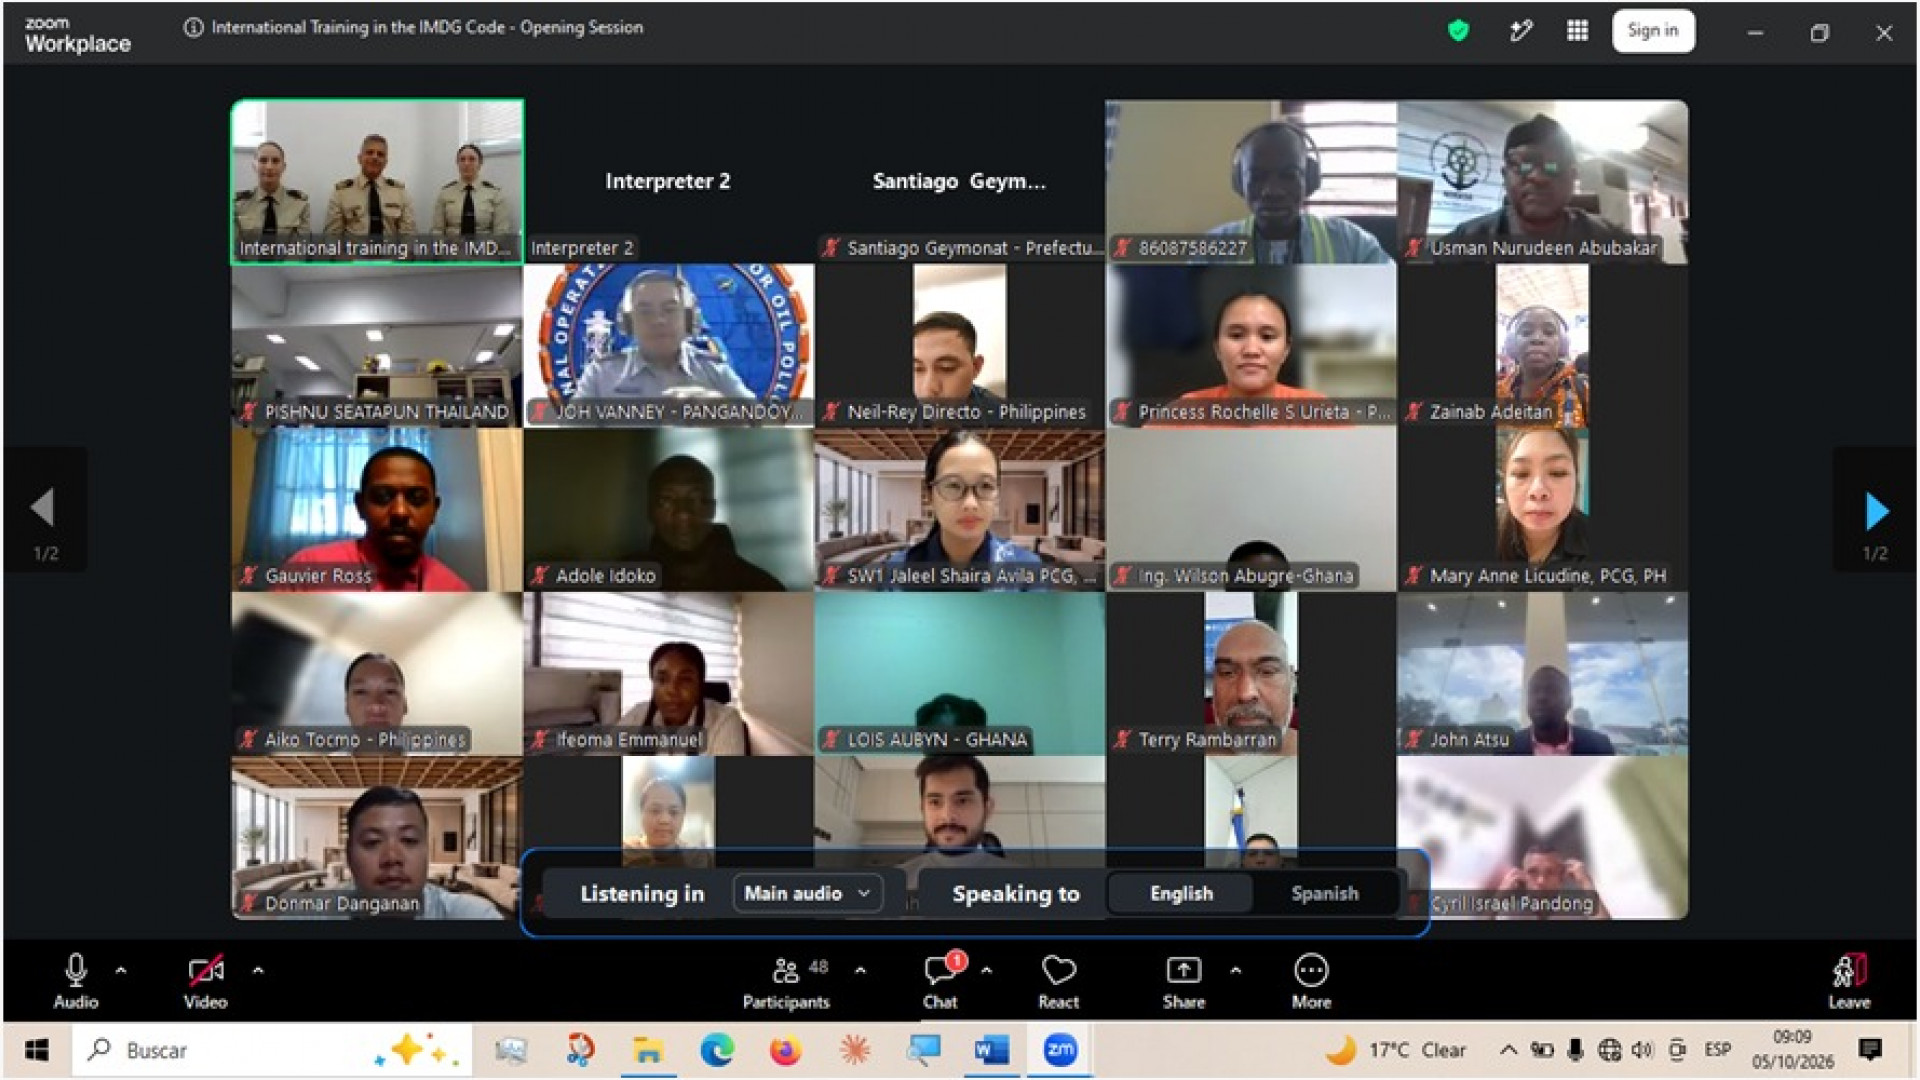Open the React heart menu

pyautogui.click(x=1058, y=981)
